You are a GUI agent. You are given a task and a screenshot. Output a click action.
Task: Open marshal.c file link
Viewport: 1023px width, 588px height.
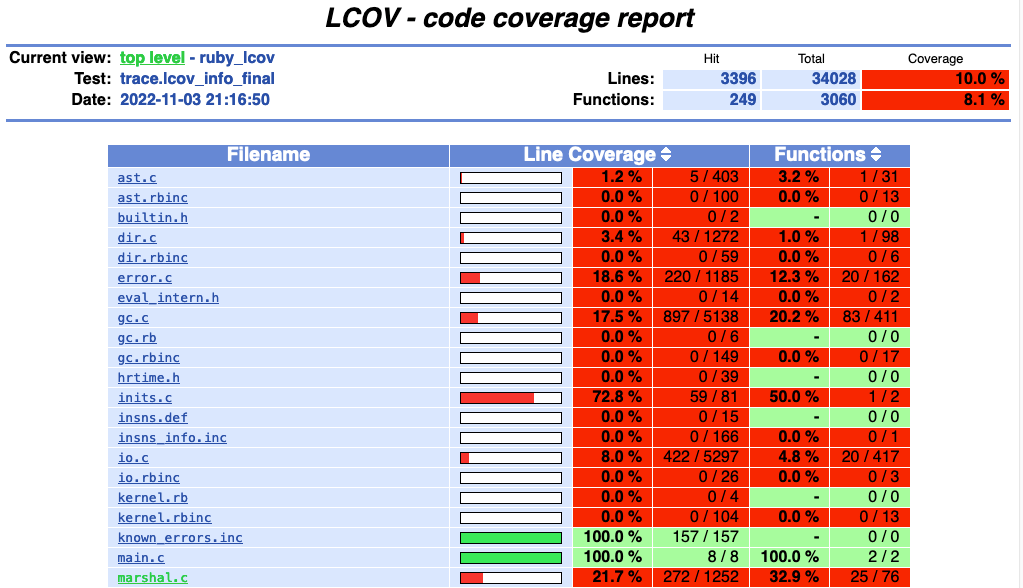152,578
